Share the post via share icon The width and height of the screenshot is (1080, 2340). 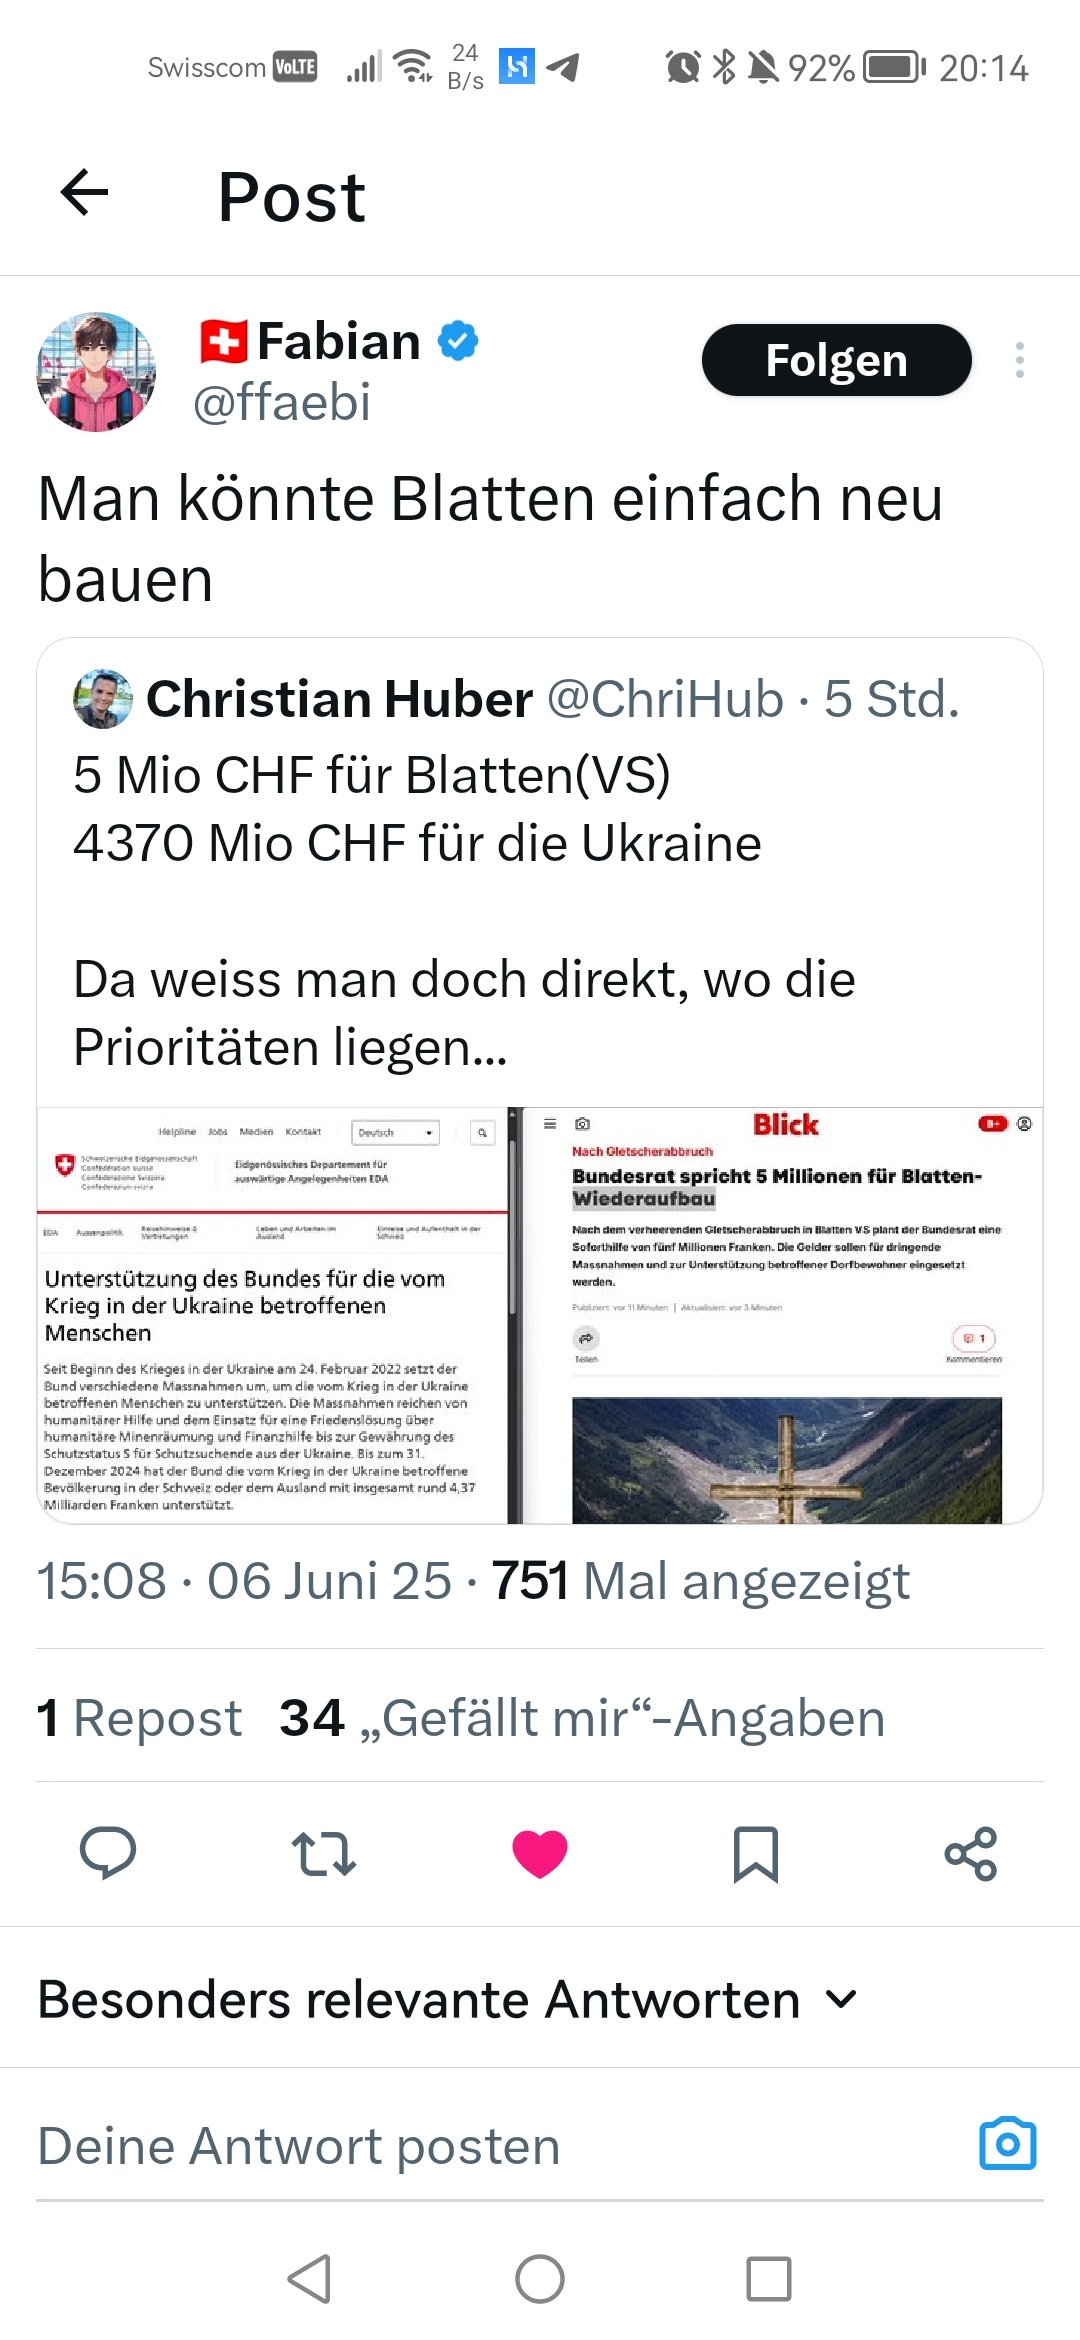pos(971,1854)
